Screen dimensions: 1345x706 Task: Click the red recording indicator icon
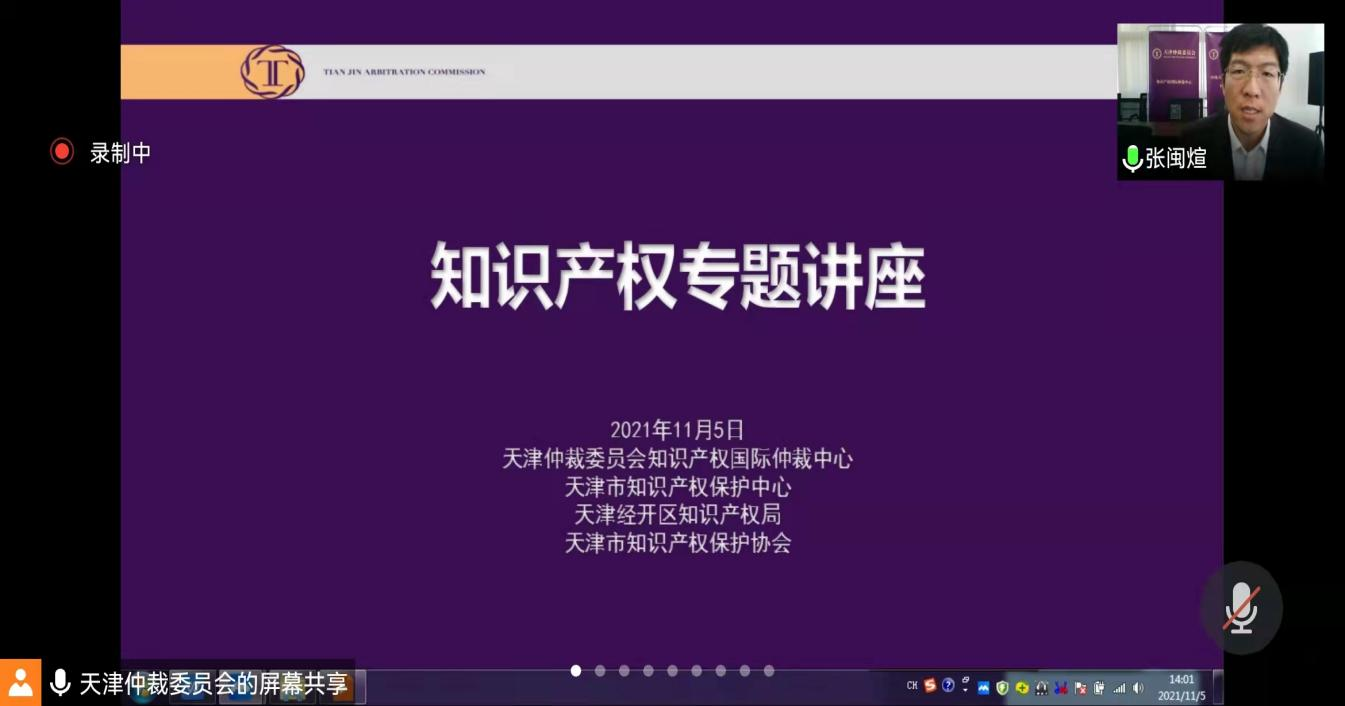click(x=62, y=152)
